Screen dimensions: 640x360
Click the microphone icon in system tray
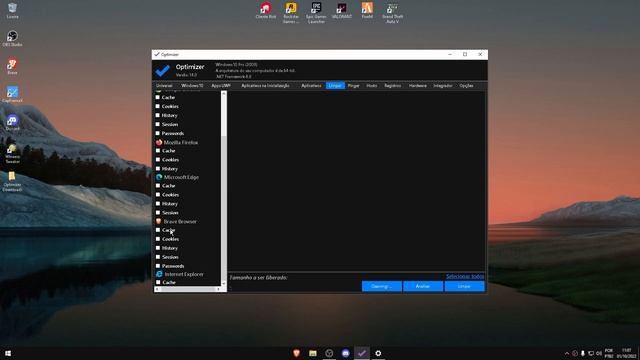tap(582, 353)
